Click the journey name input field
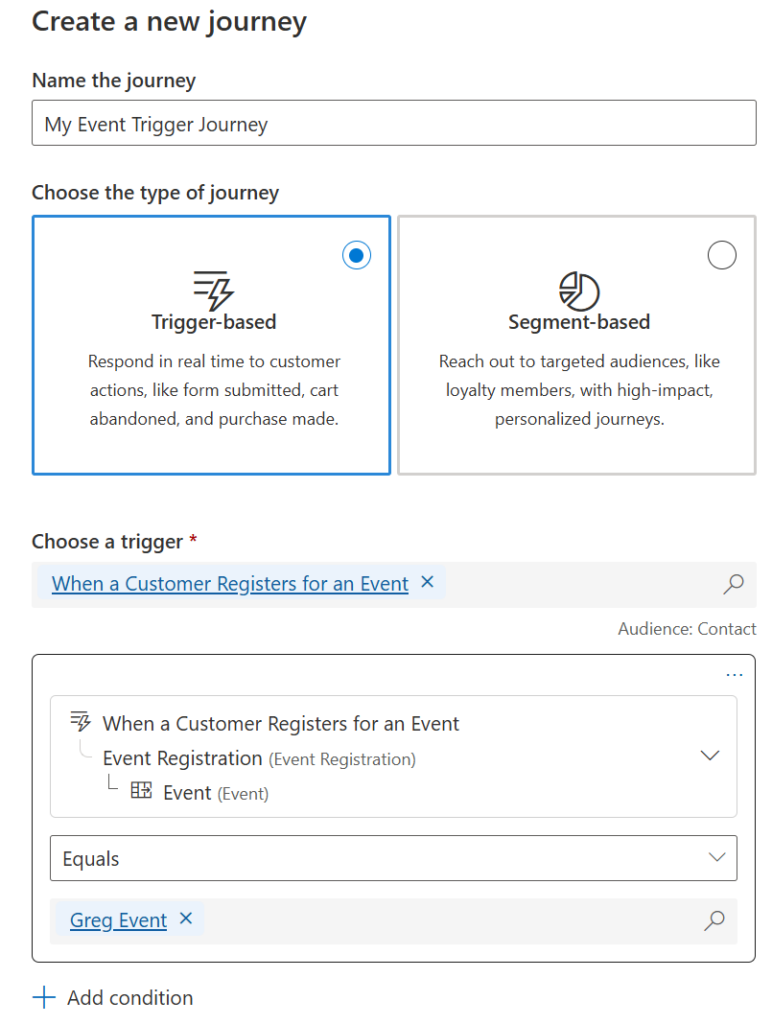Viewport: 772px width, 1024px height. (x=393, y=124)
